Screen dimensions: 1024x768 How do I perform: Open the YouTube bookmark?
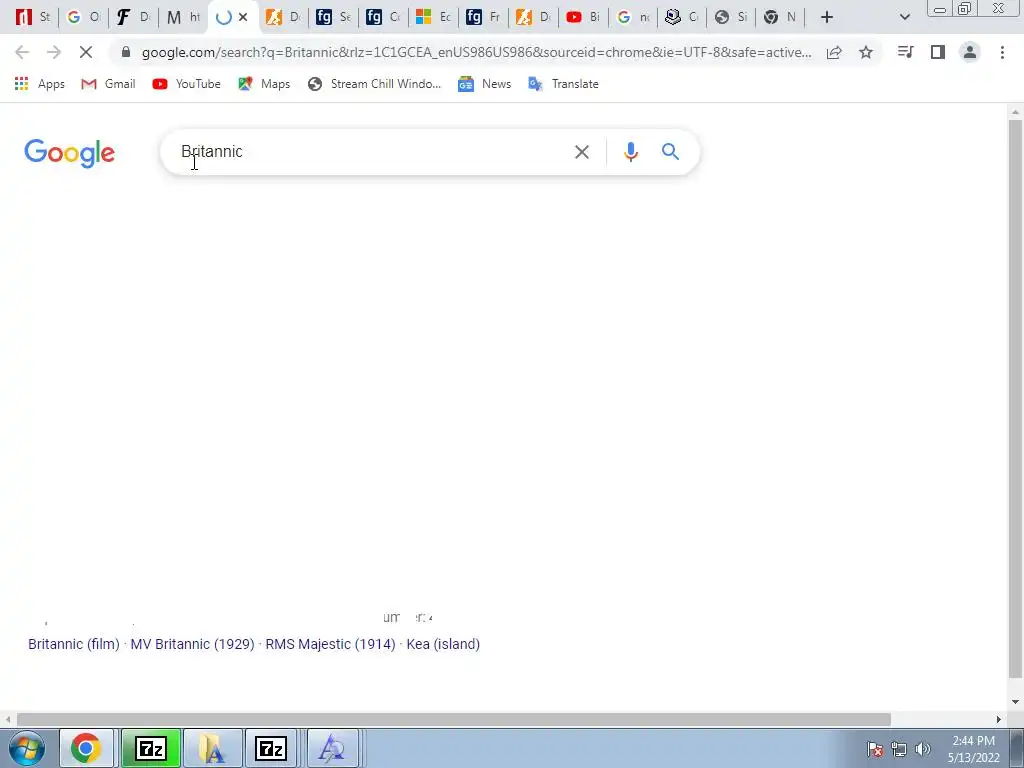click(186, 84)
